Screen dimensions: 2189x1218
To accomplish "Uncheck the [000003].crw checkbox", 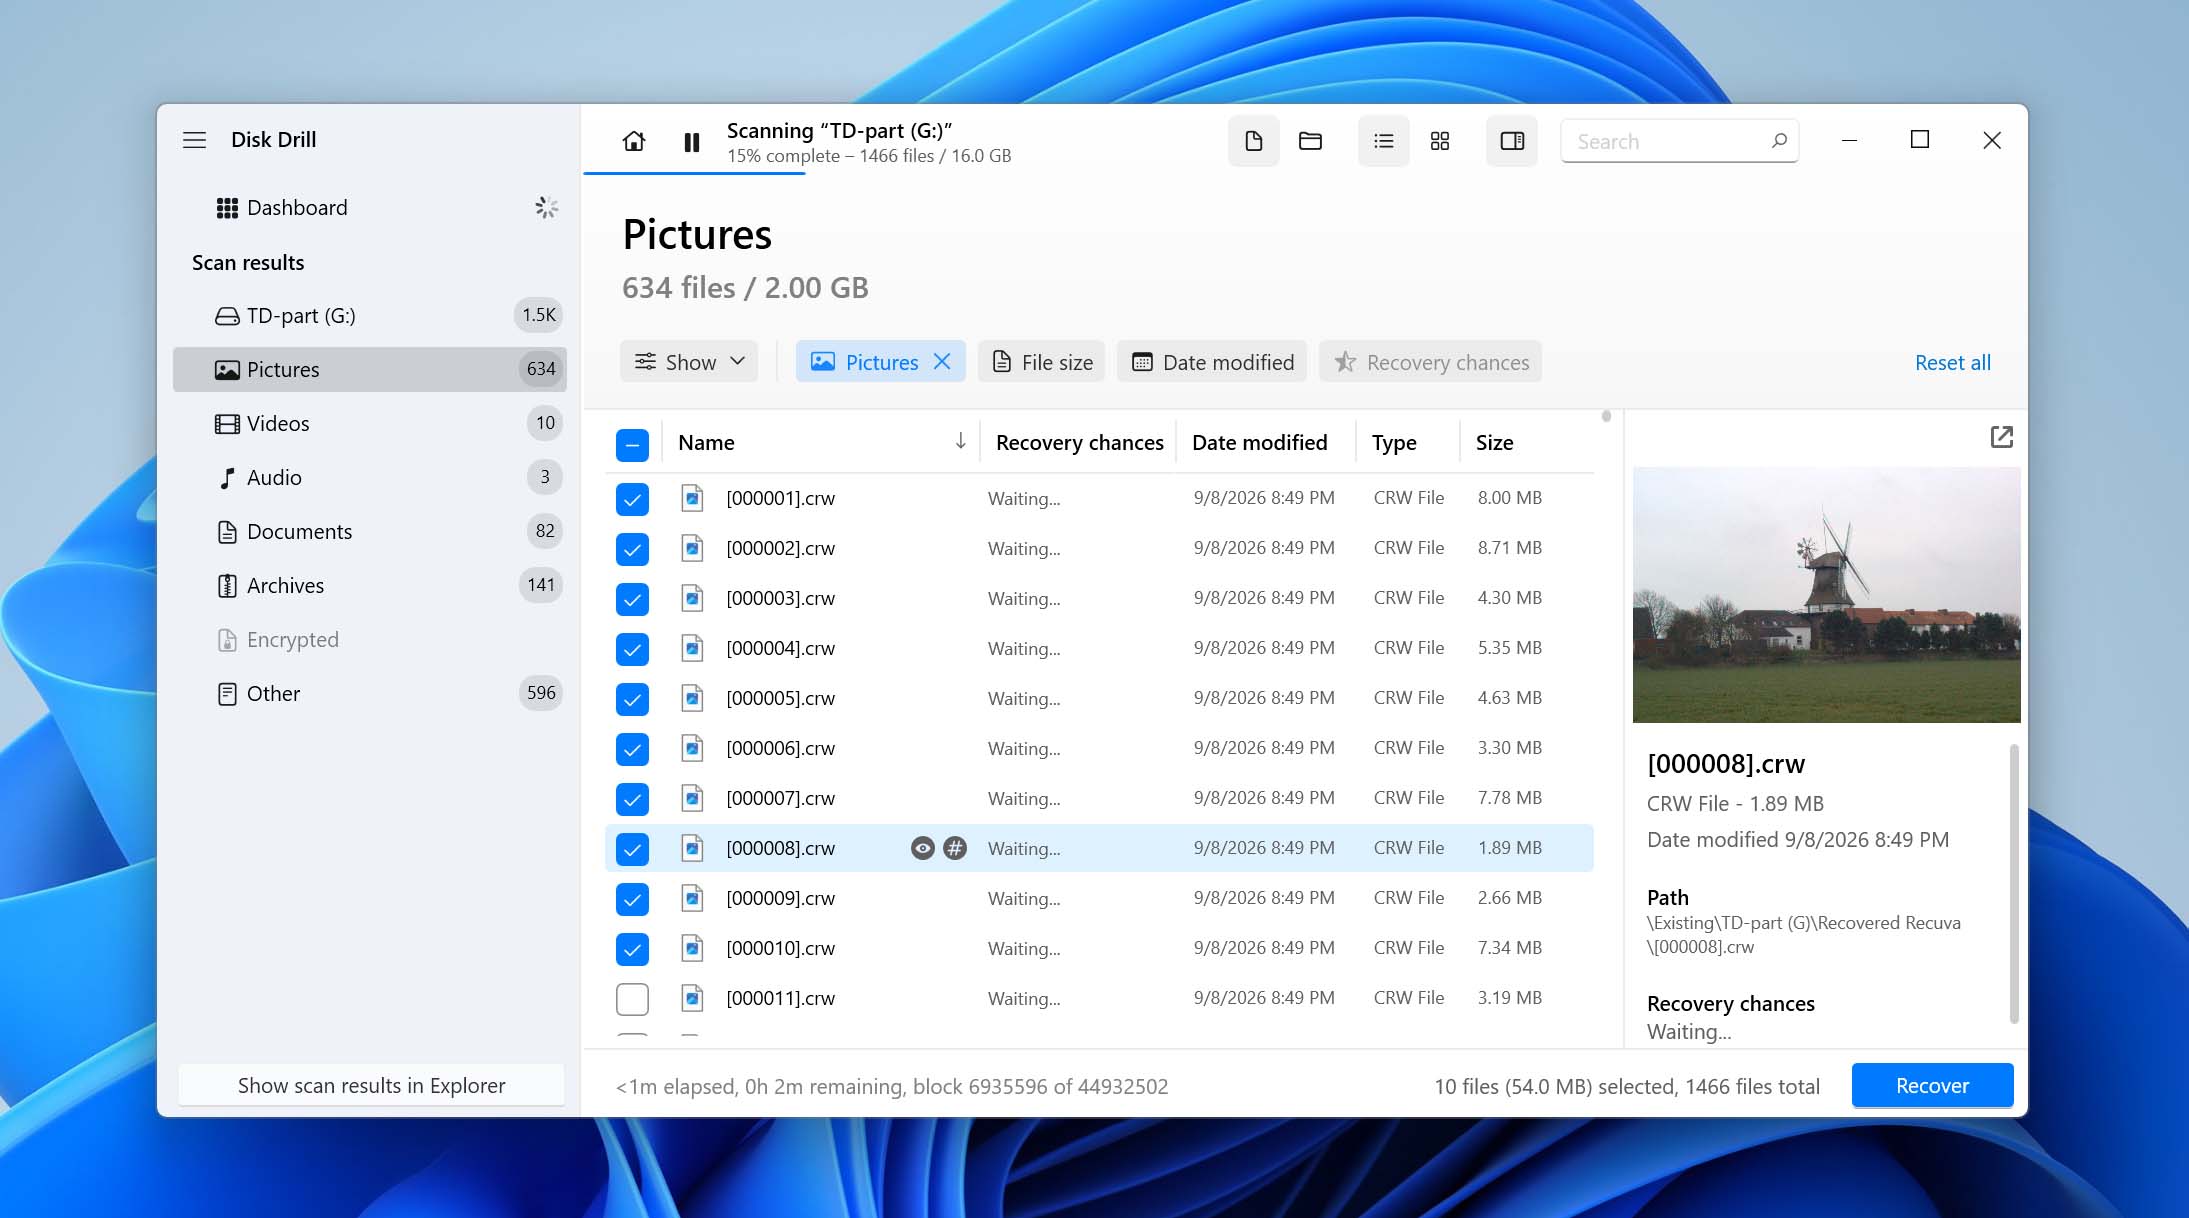I will point(632,599).
